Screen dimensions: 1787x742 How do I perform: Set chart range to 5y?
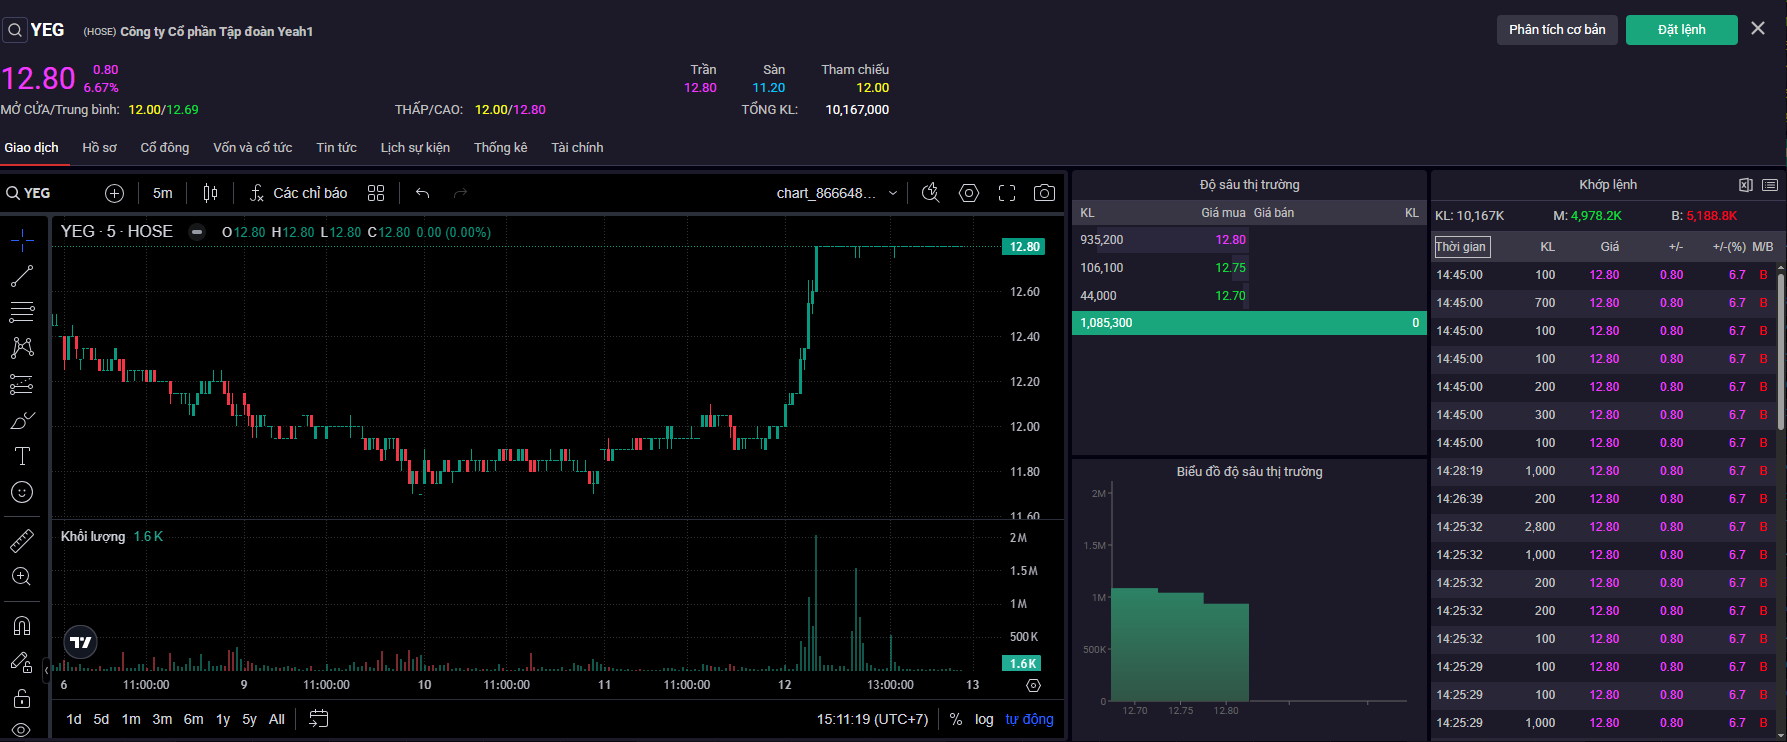click(249, 719)
